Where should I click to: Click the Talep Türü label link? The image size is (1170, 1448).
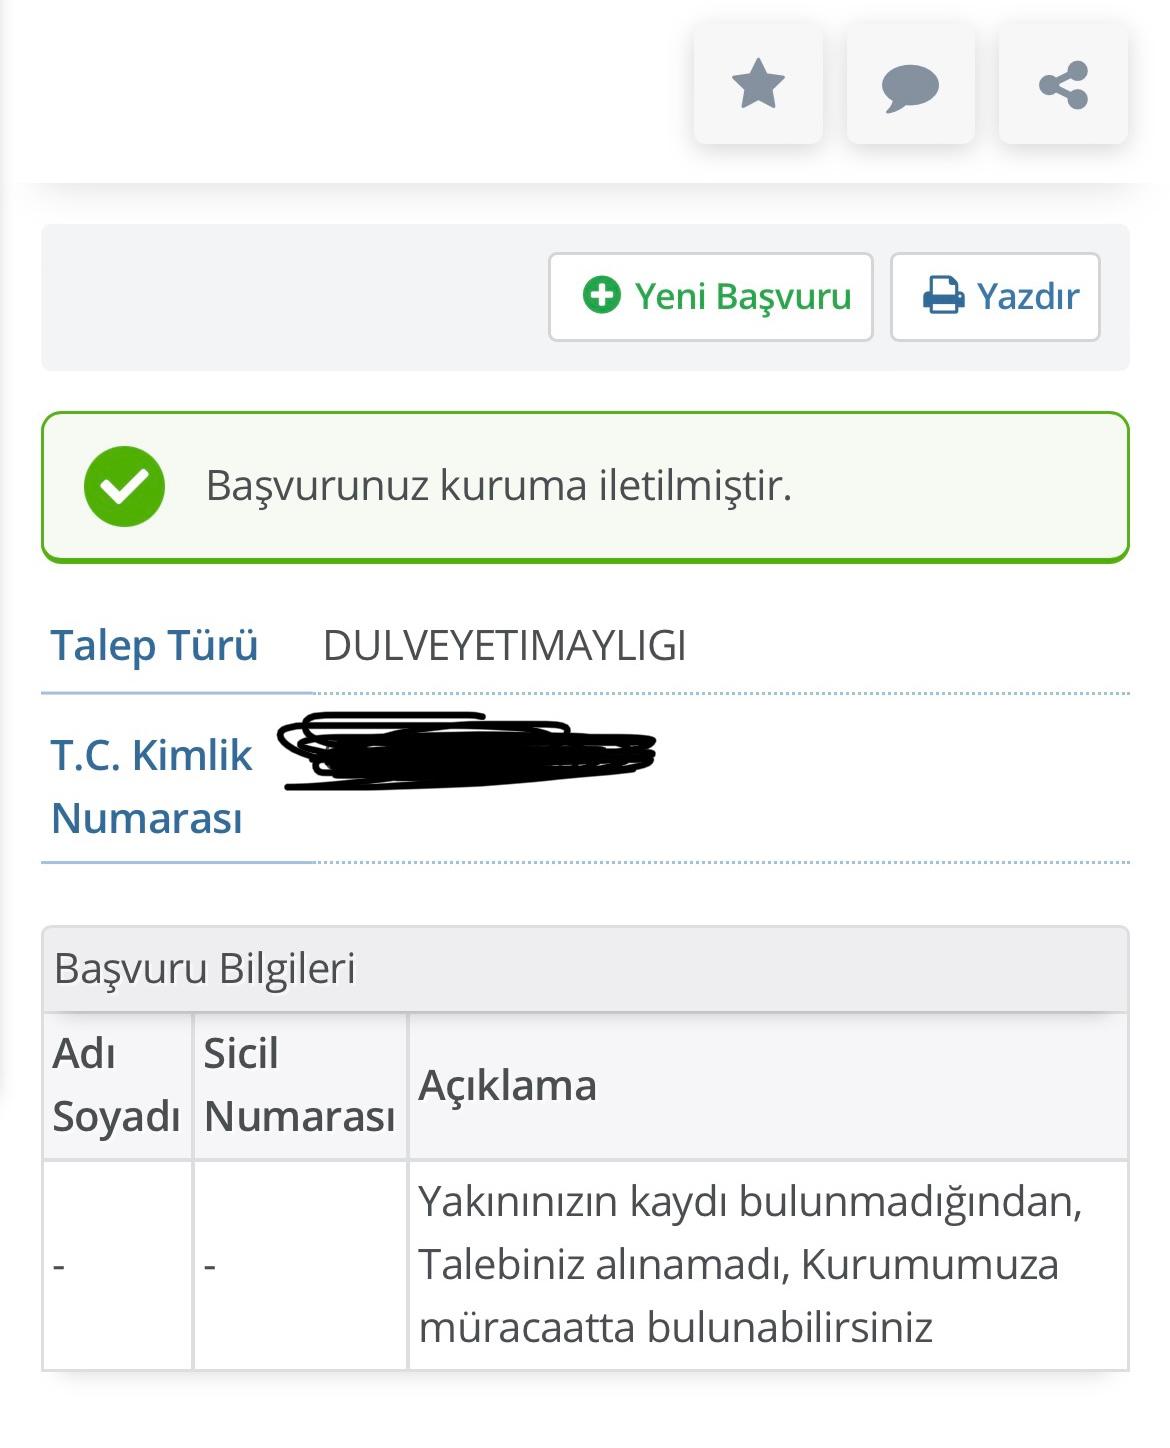(x=155, y=645)
